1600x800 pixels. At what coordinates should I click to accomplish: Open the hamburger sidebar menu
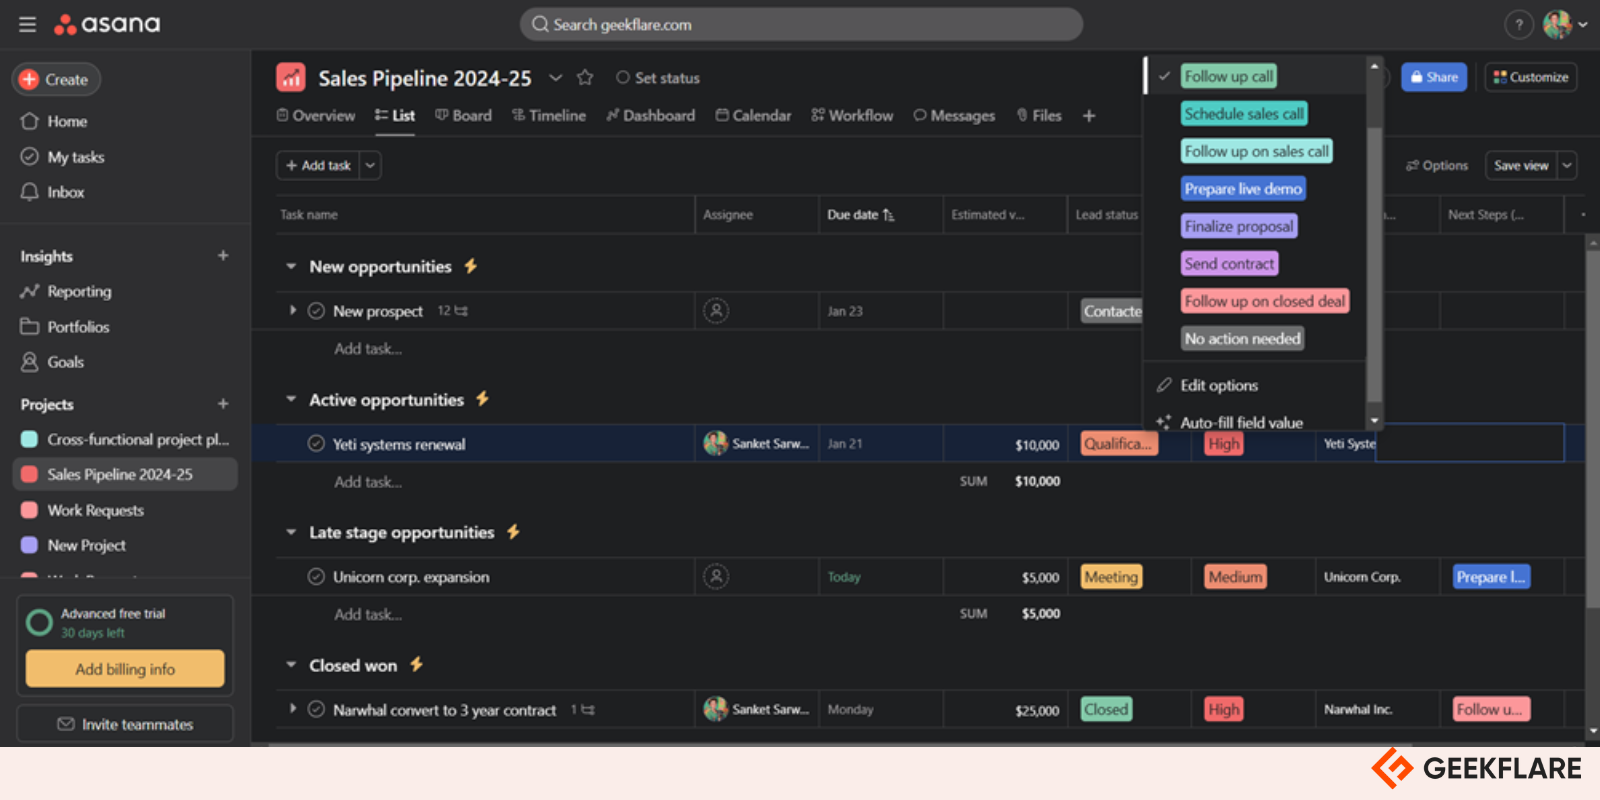pos(27,24)
